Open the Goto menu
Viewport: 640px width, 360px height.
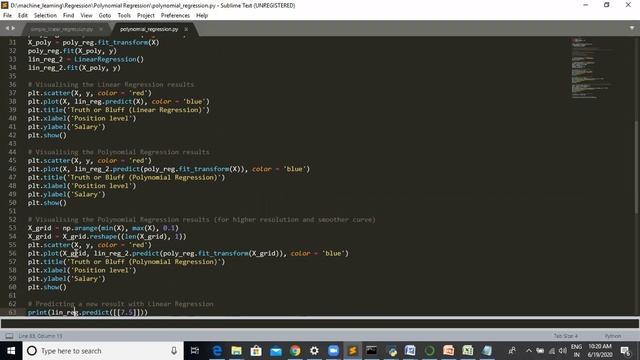point(105,16)
